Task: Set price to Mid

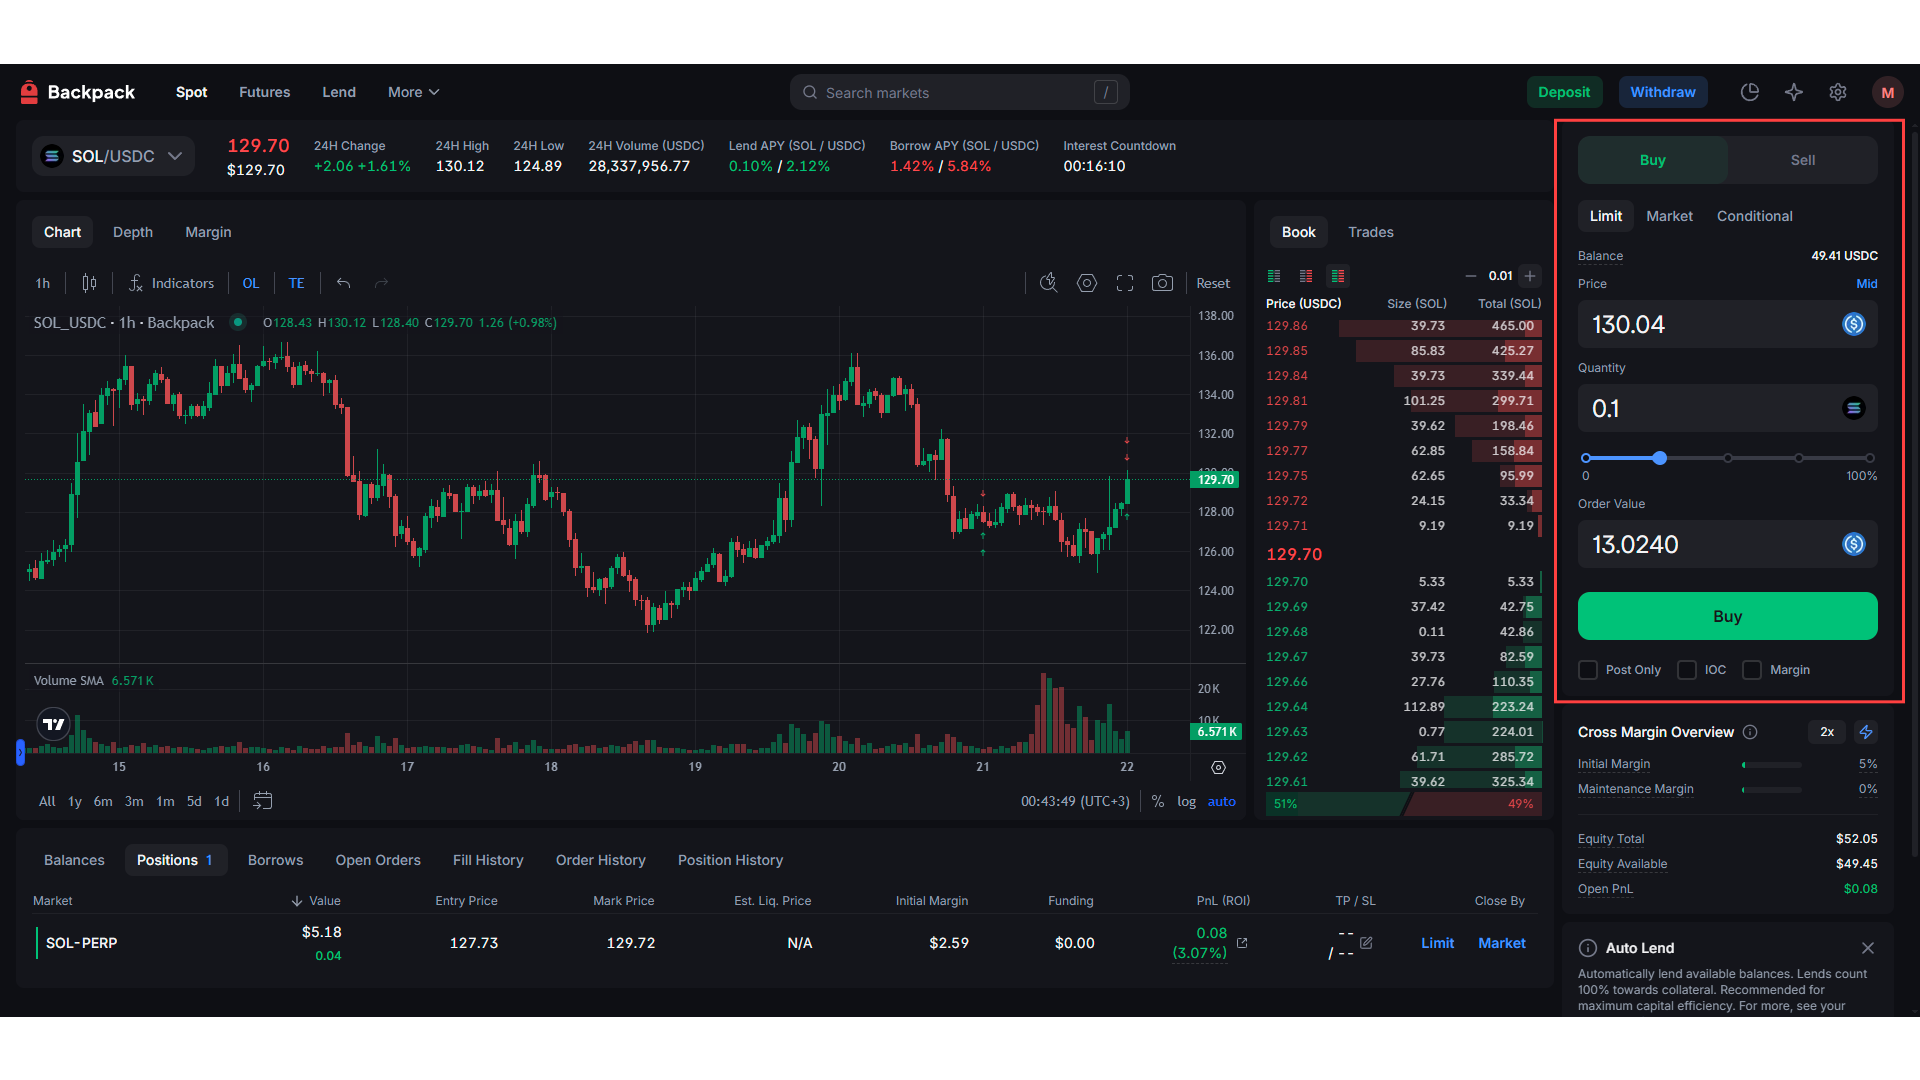Action: coord(1867,284)
